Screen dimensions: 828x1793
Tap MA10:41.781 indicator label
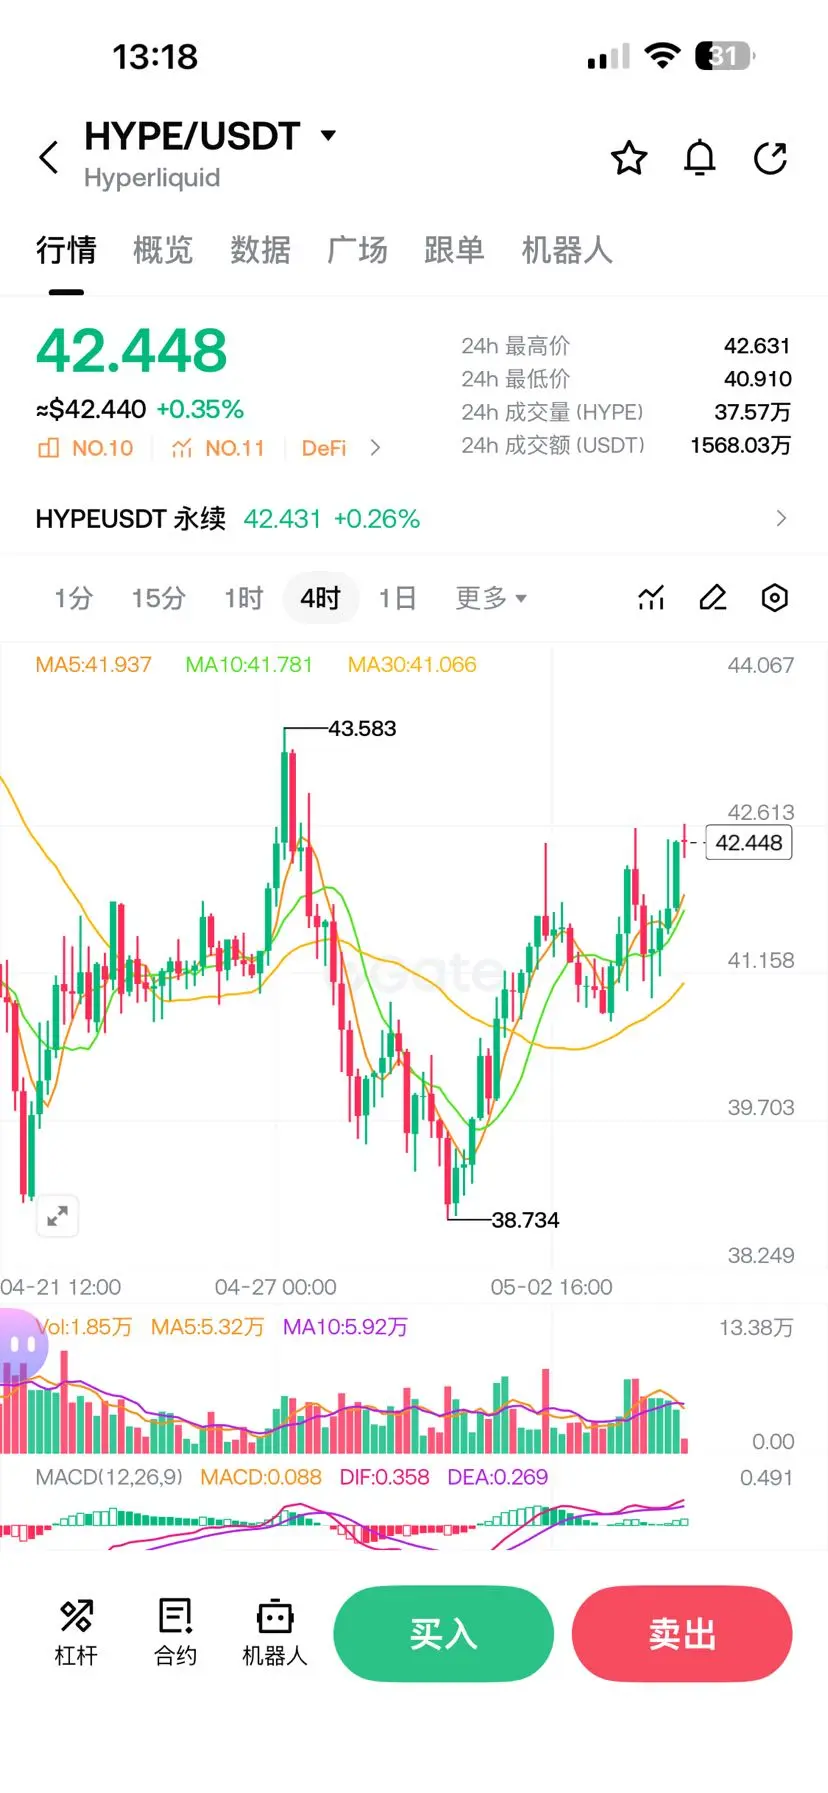click(249, 664)
